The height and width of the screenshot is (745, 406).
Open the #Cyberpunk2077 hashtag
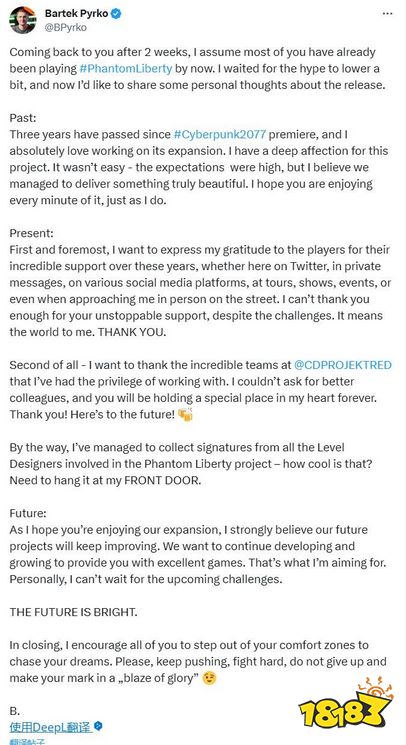coord(220,134)
